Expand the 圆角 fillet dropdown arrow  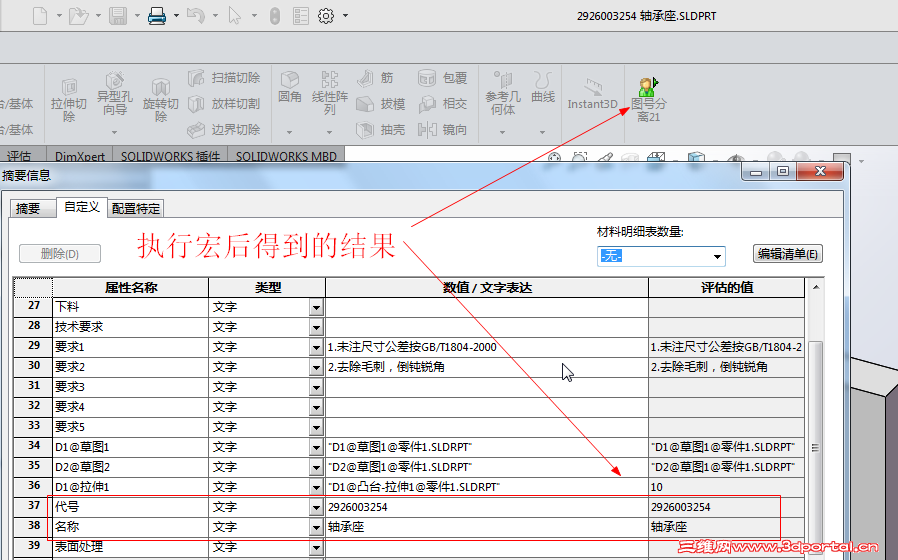tap(290, 132)
